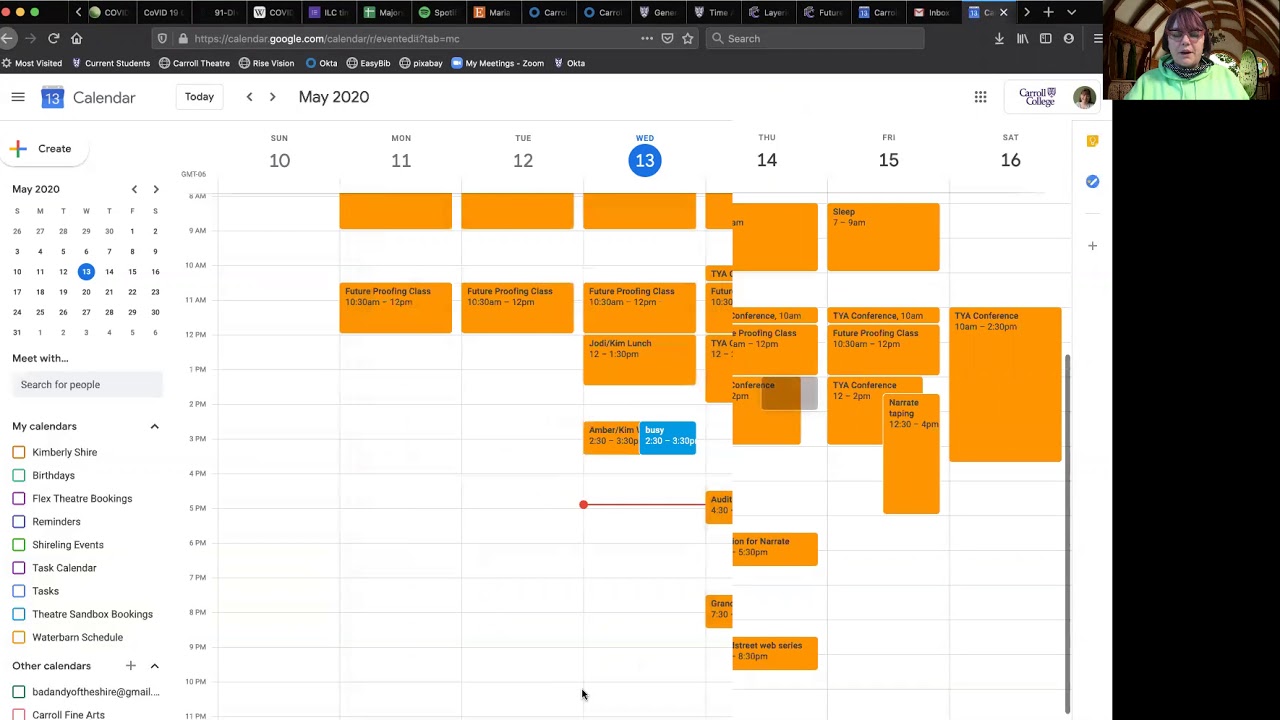The height and width of the screenshot is (720, 1280).
Task: Add other calendars plus icon
Action: click(x=130, y=666)
